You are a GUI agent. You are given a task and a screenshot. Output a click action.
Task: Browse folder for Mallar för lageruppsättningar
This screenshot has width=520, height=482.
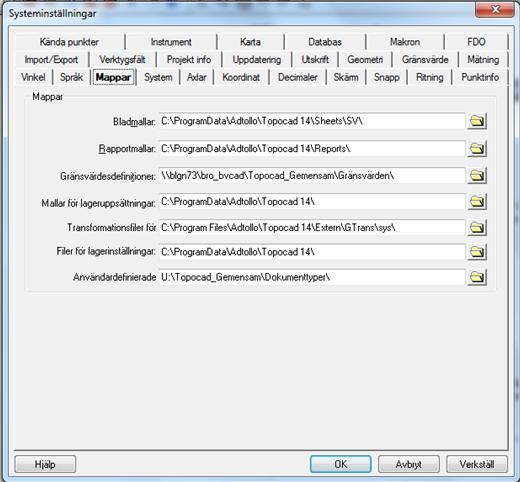click(x=477, y=202)
